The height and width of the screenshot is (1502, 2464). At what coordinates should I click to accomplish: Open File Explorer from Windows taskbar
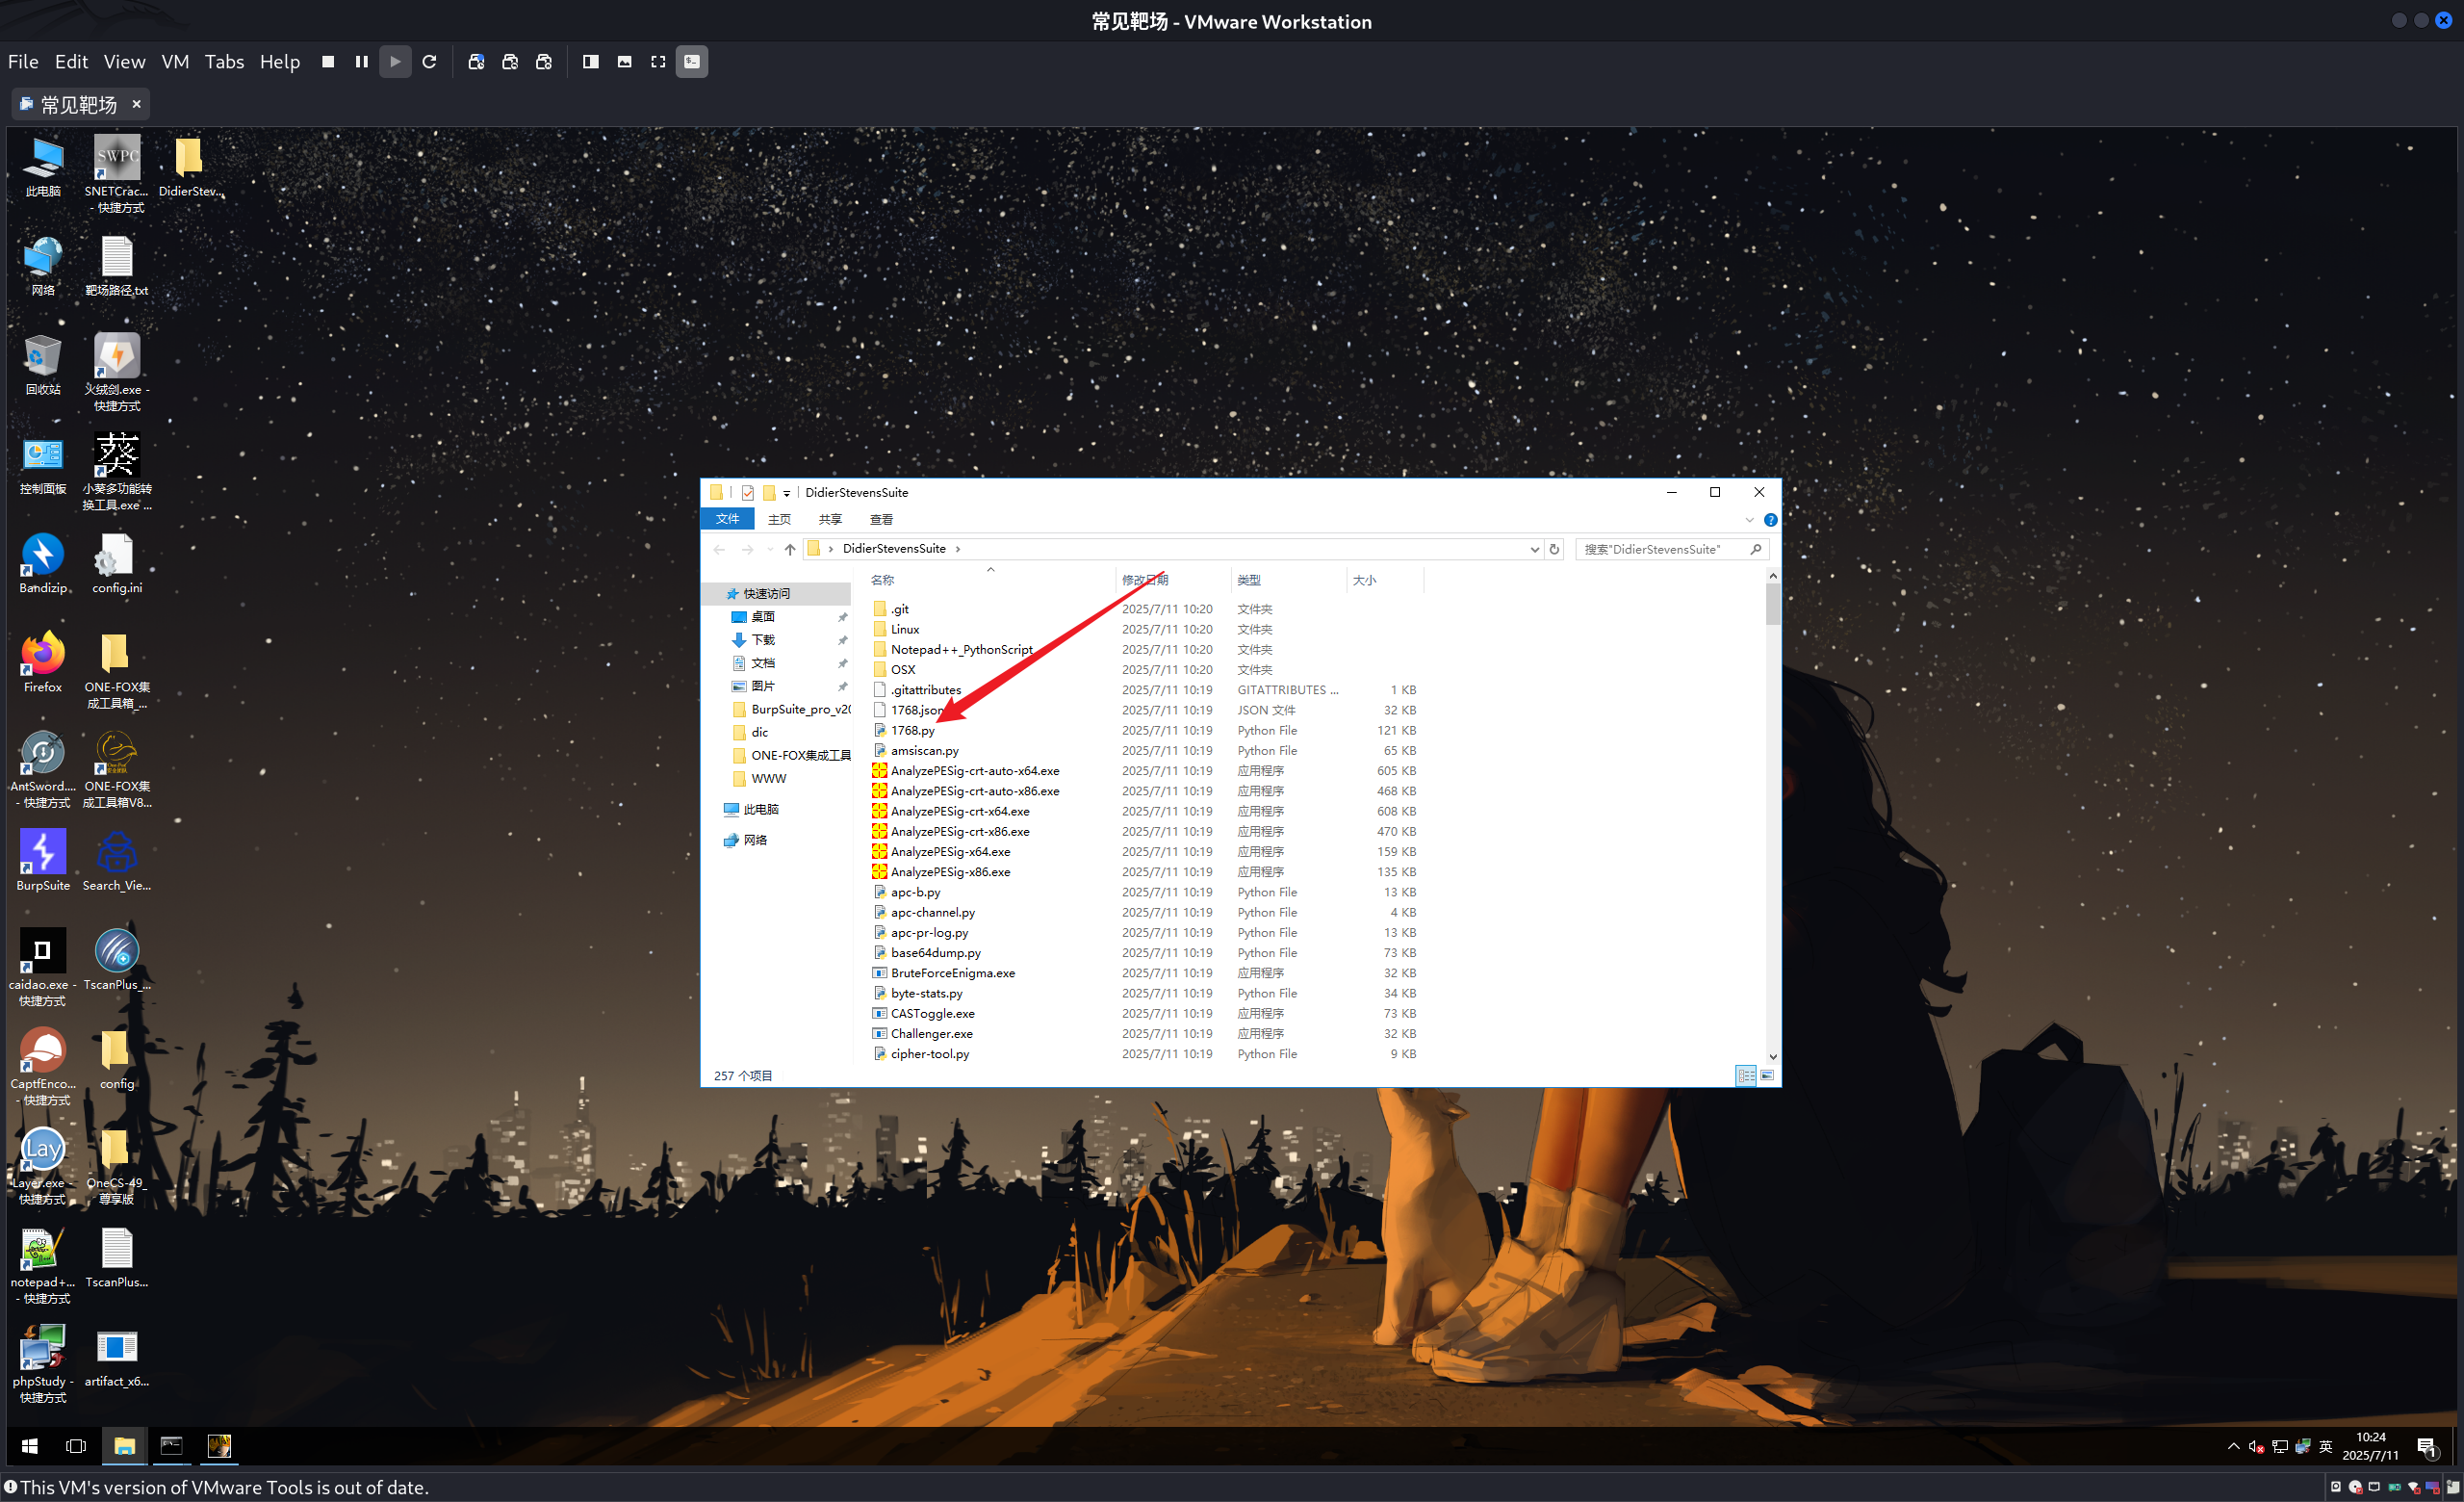coord(124,1446)
